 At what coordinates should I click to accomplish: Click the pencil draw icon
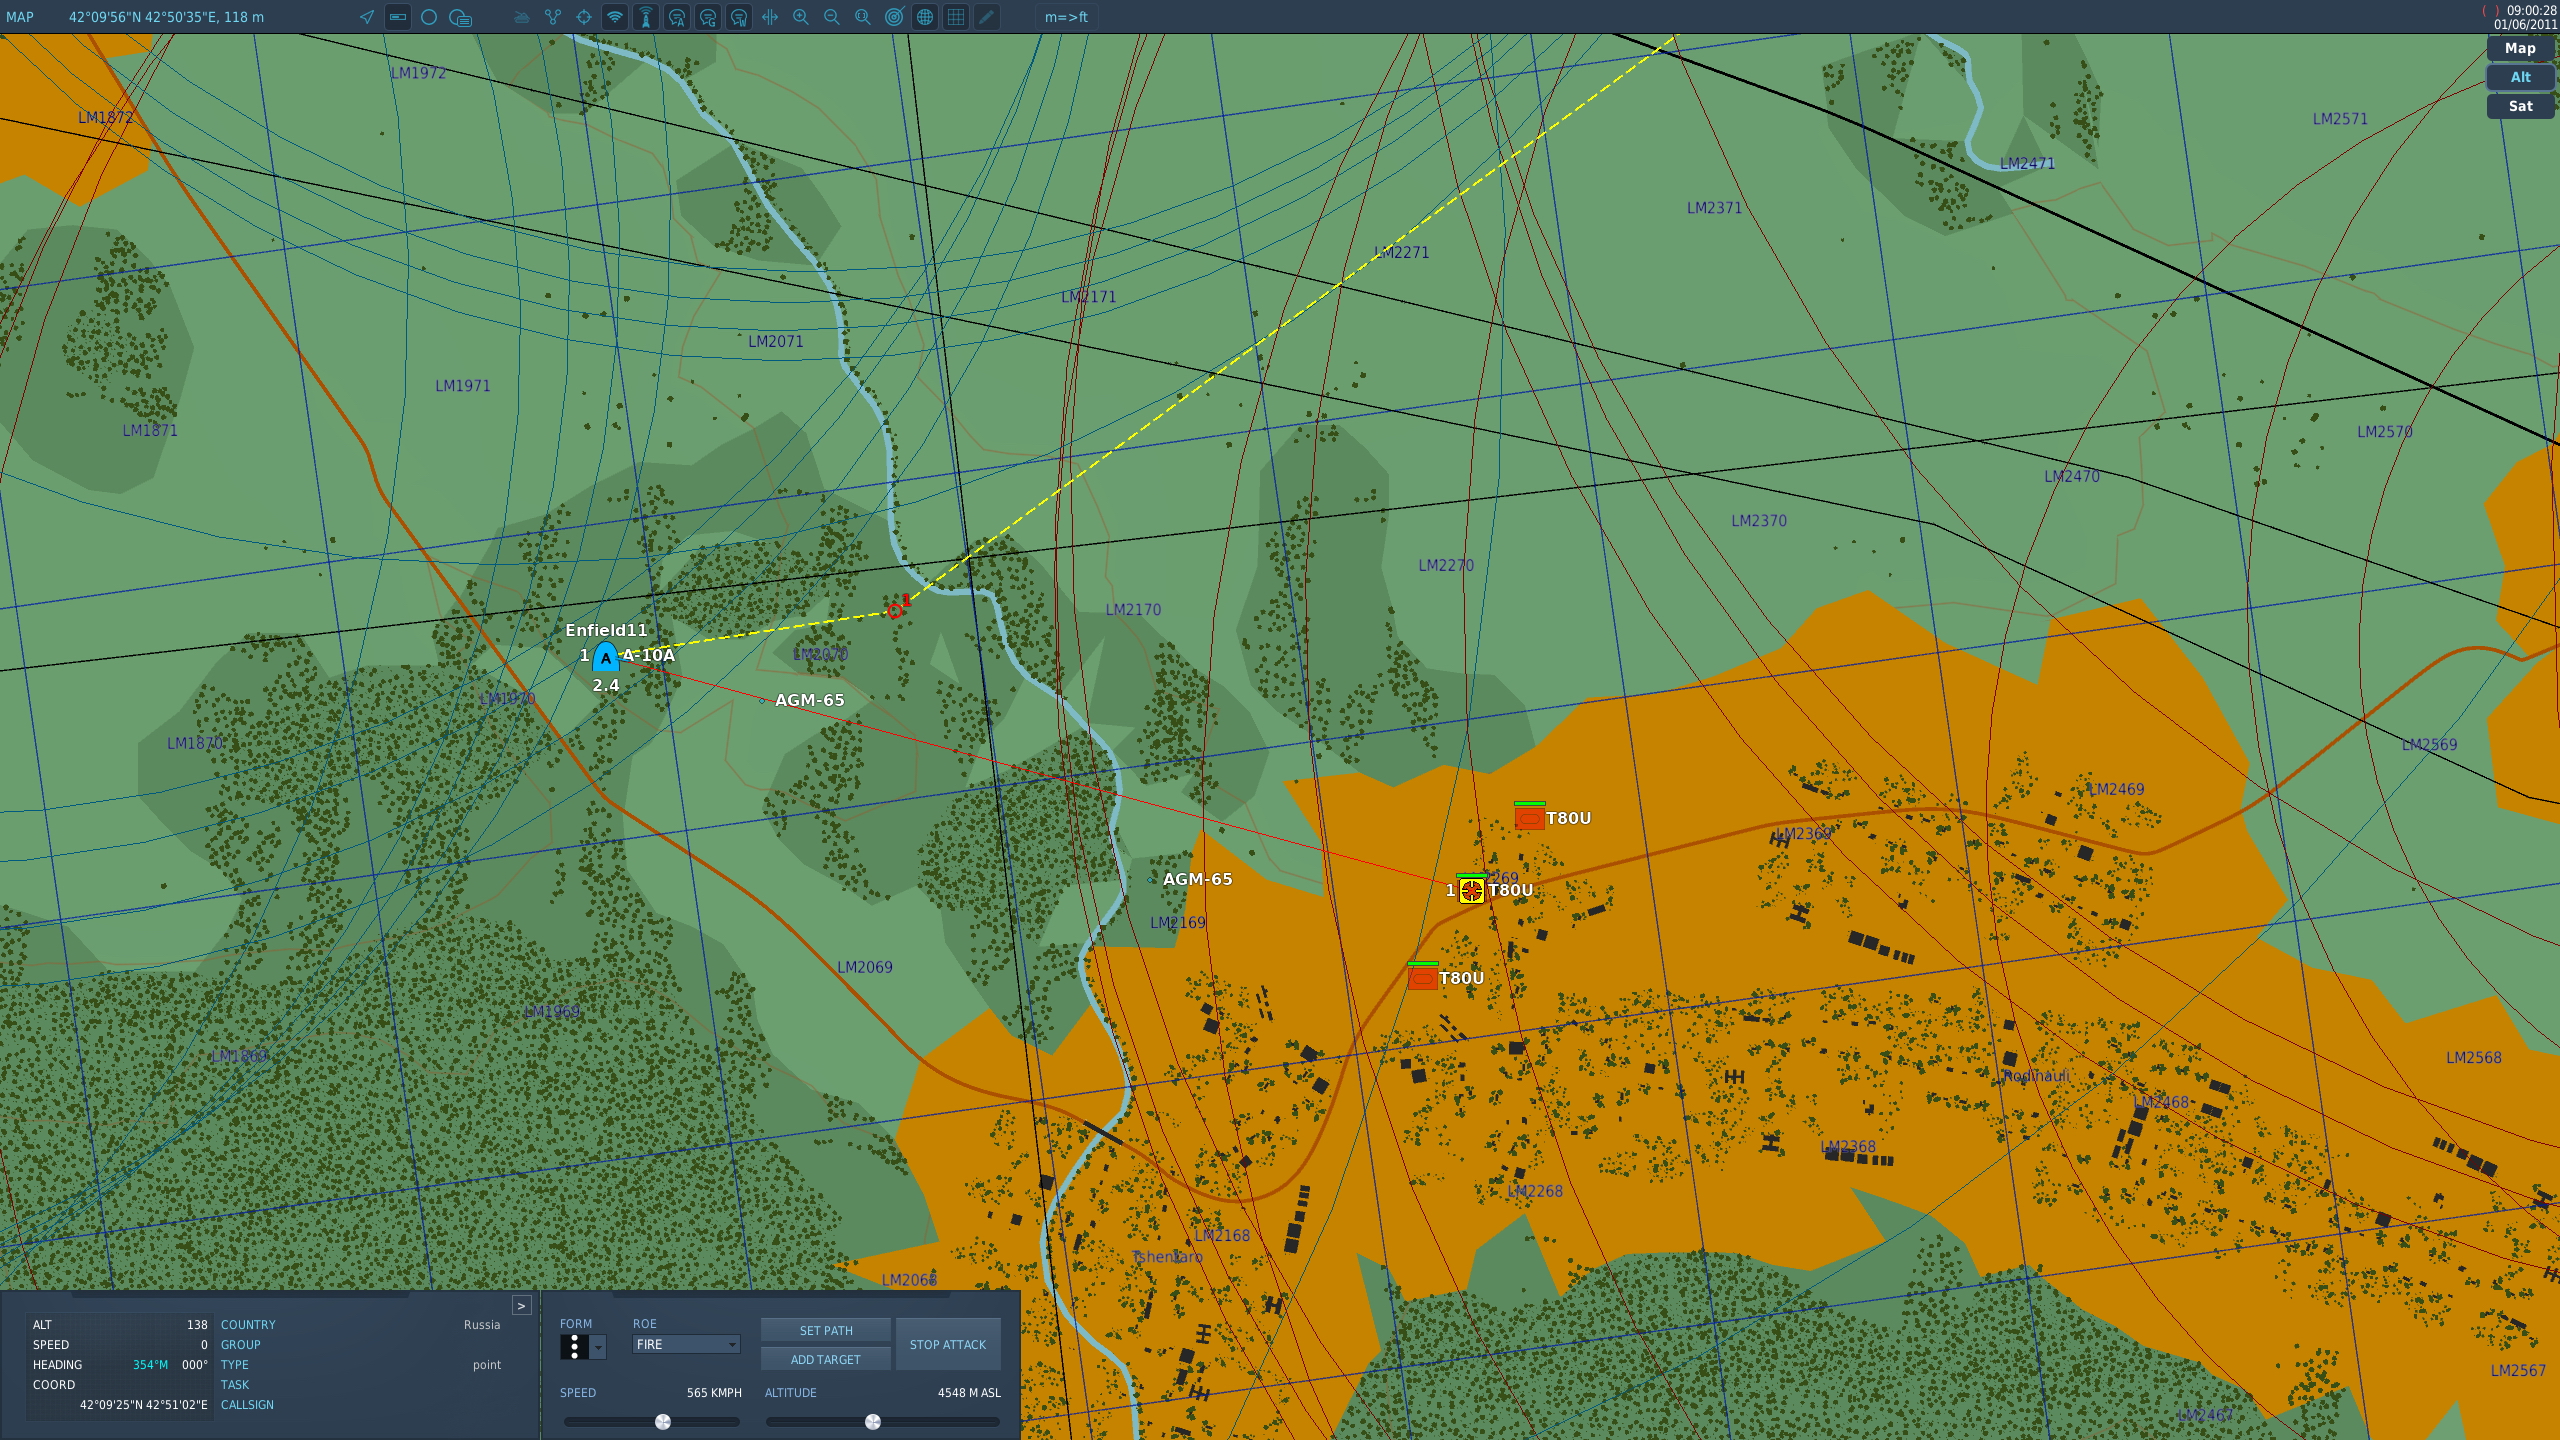pos(987,17)
